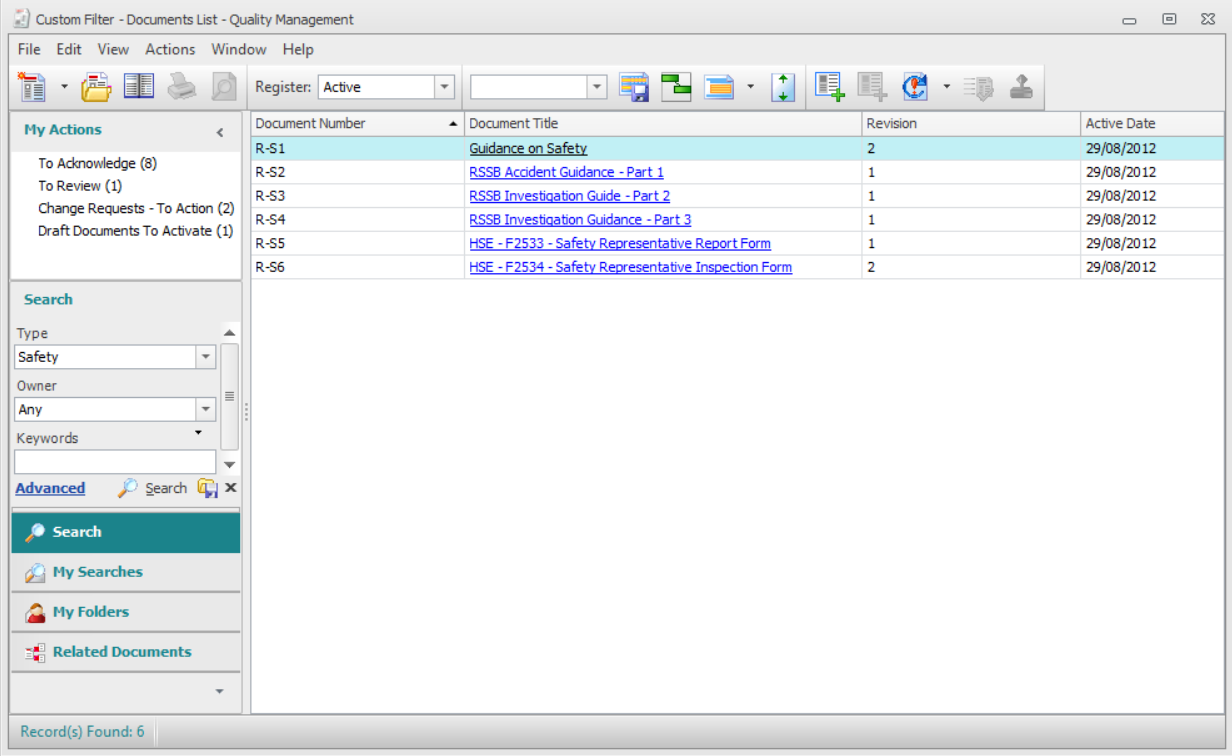Collapse the My Actions panel
The image size is (1232, 756).
pos(220,131)
